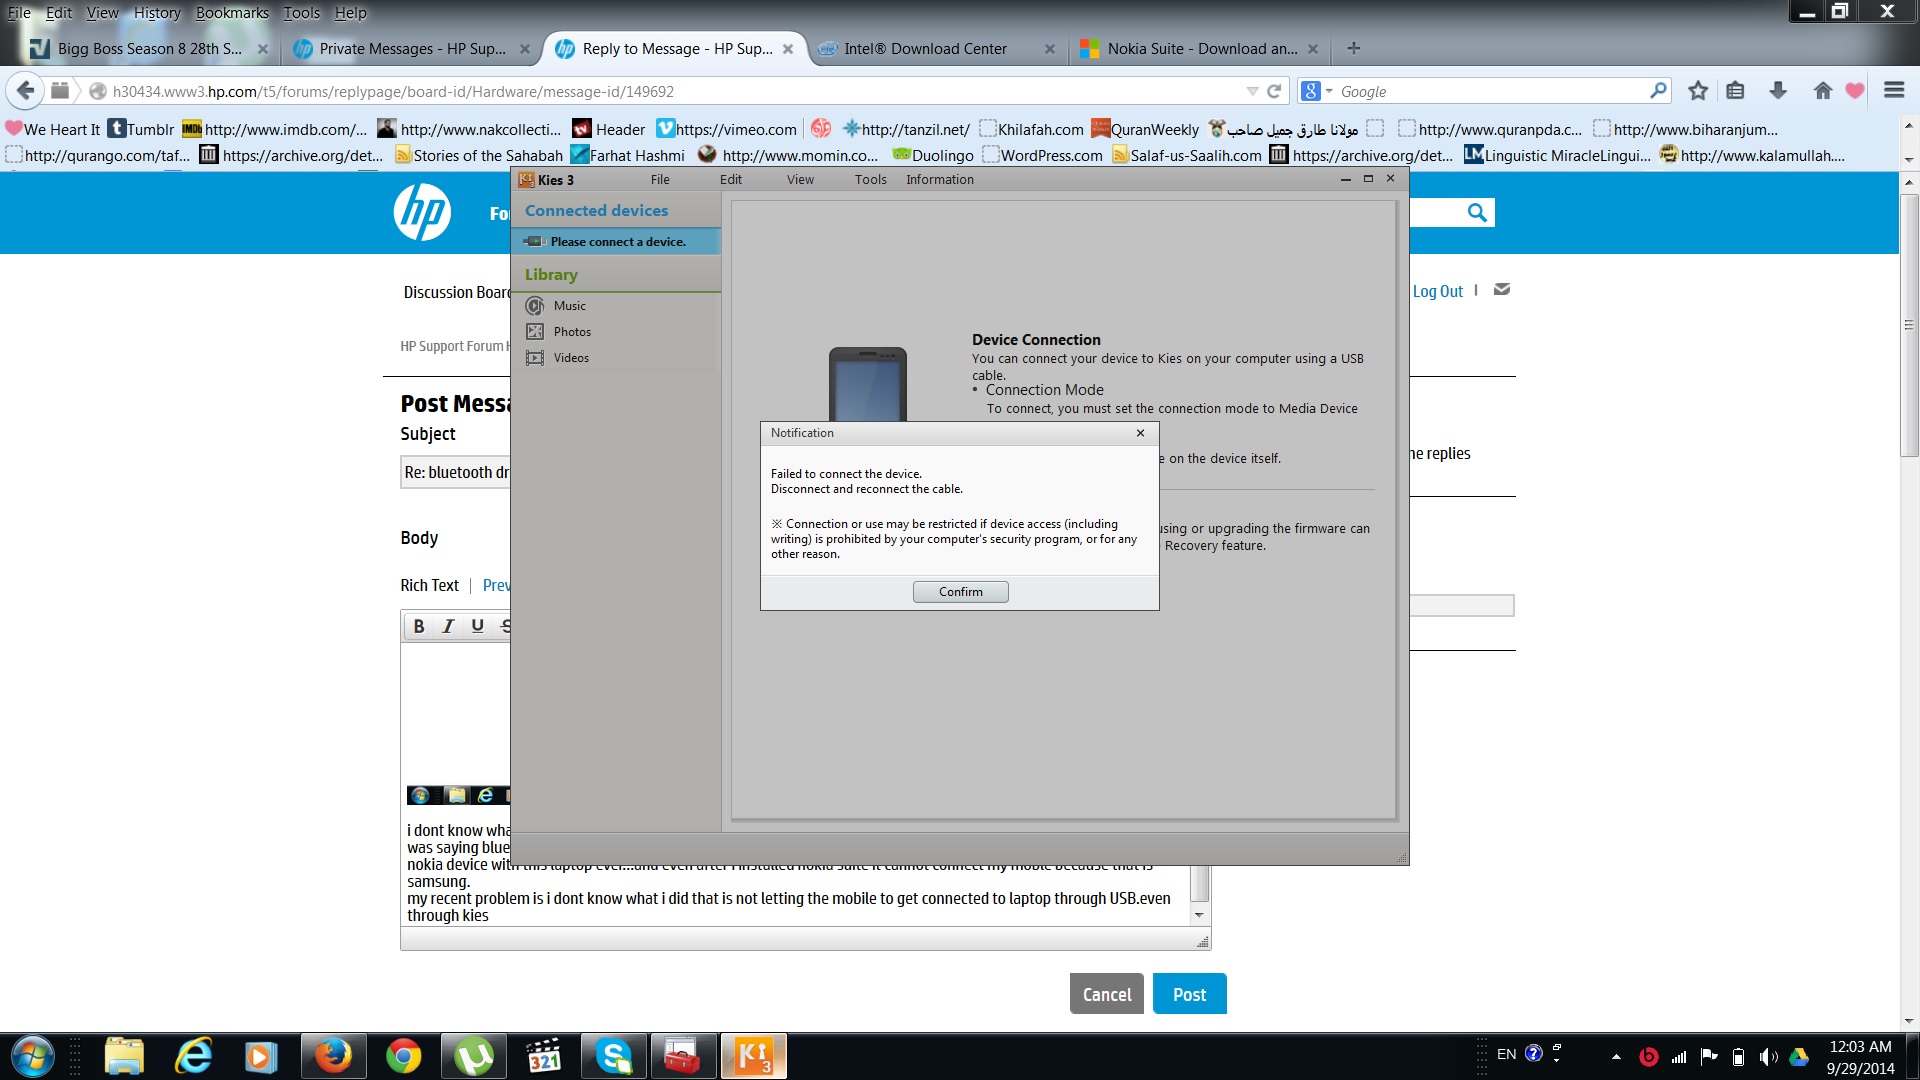1920x1080 pixels.
Task: Open the Videos library in Kies
Action: [571, 358]
